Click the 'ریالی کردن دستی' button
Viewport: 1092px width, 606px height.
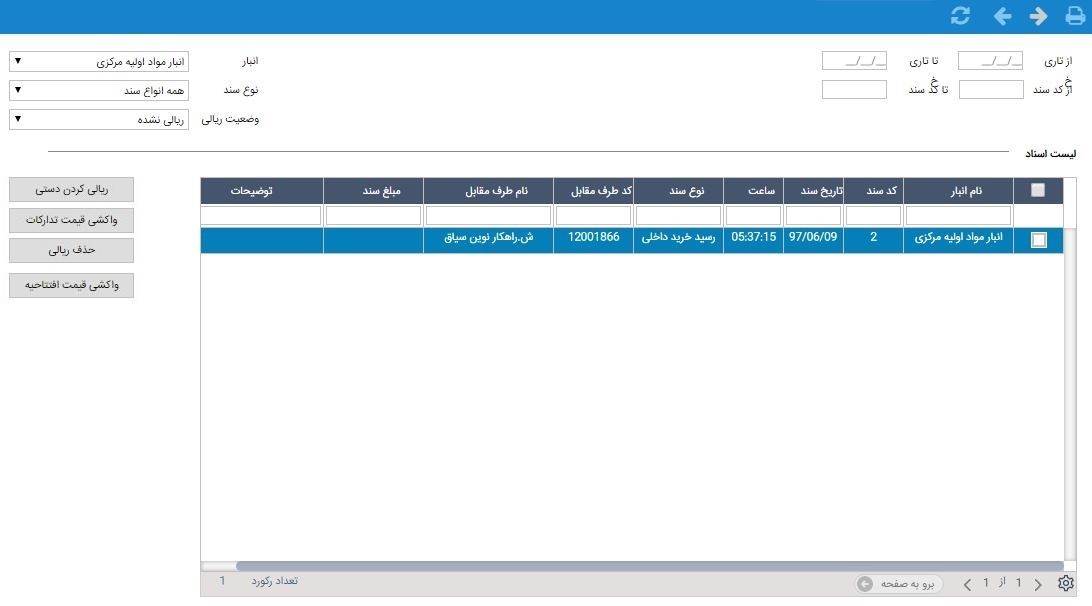(x=71, y=189)
